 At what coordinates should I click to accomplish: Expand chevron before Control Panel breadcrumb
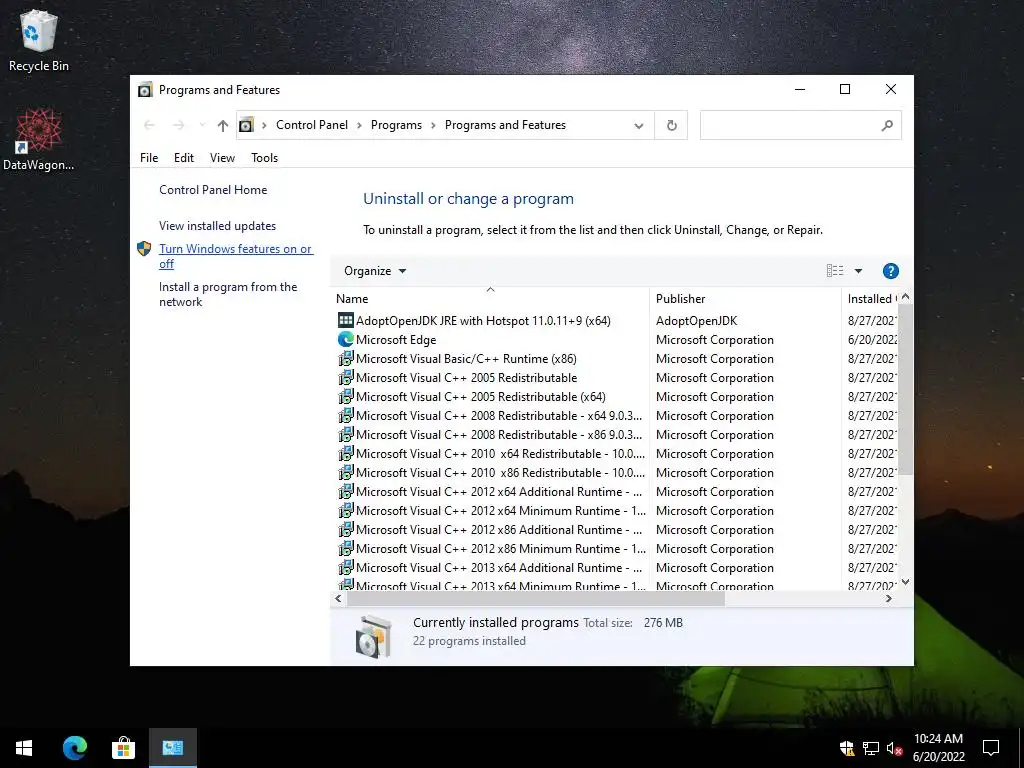point(264,125)
